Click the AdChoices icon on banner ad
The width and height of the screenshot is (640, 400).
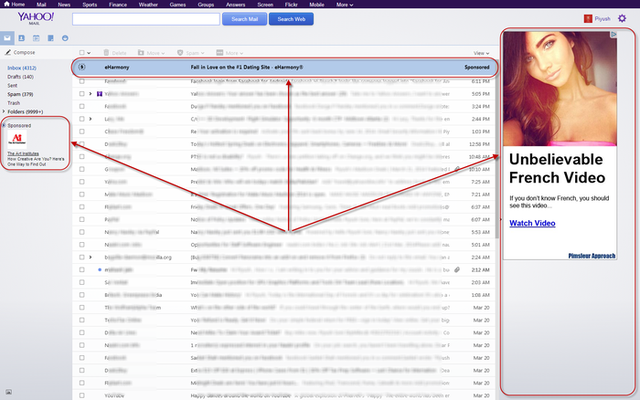point(614,33)
